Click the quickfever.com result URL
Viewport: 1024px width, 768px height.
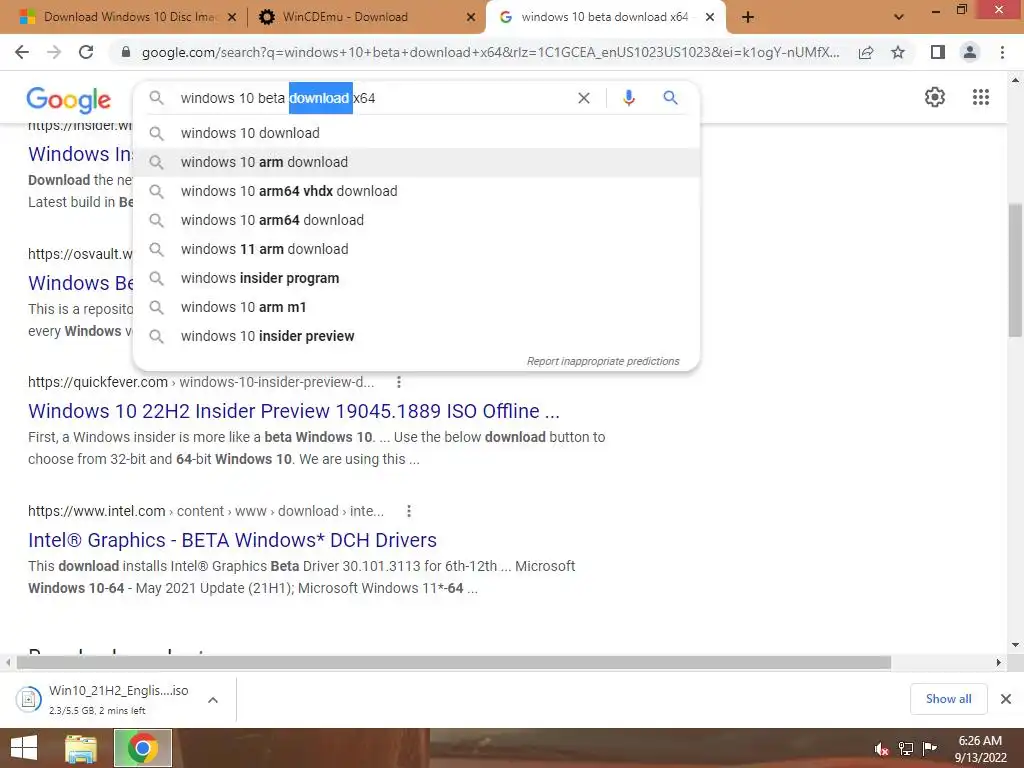click(x=201, y=382)
